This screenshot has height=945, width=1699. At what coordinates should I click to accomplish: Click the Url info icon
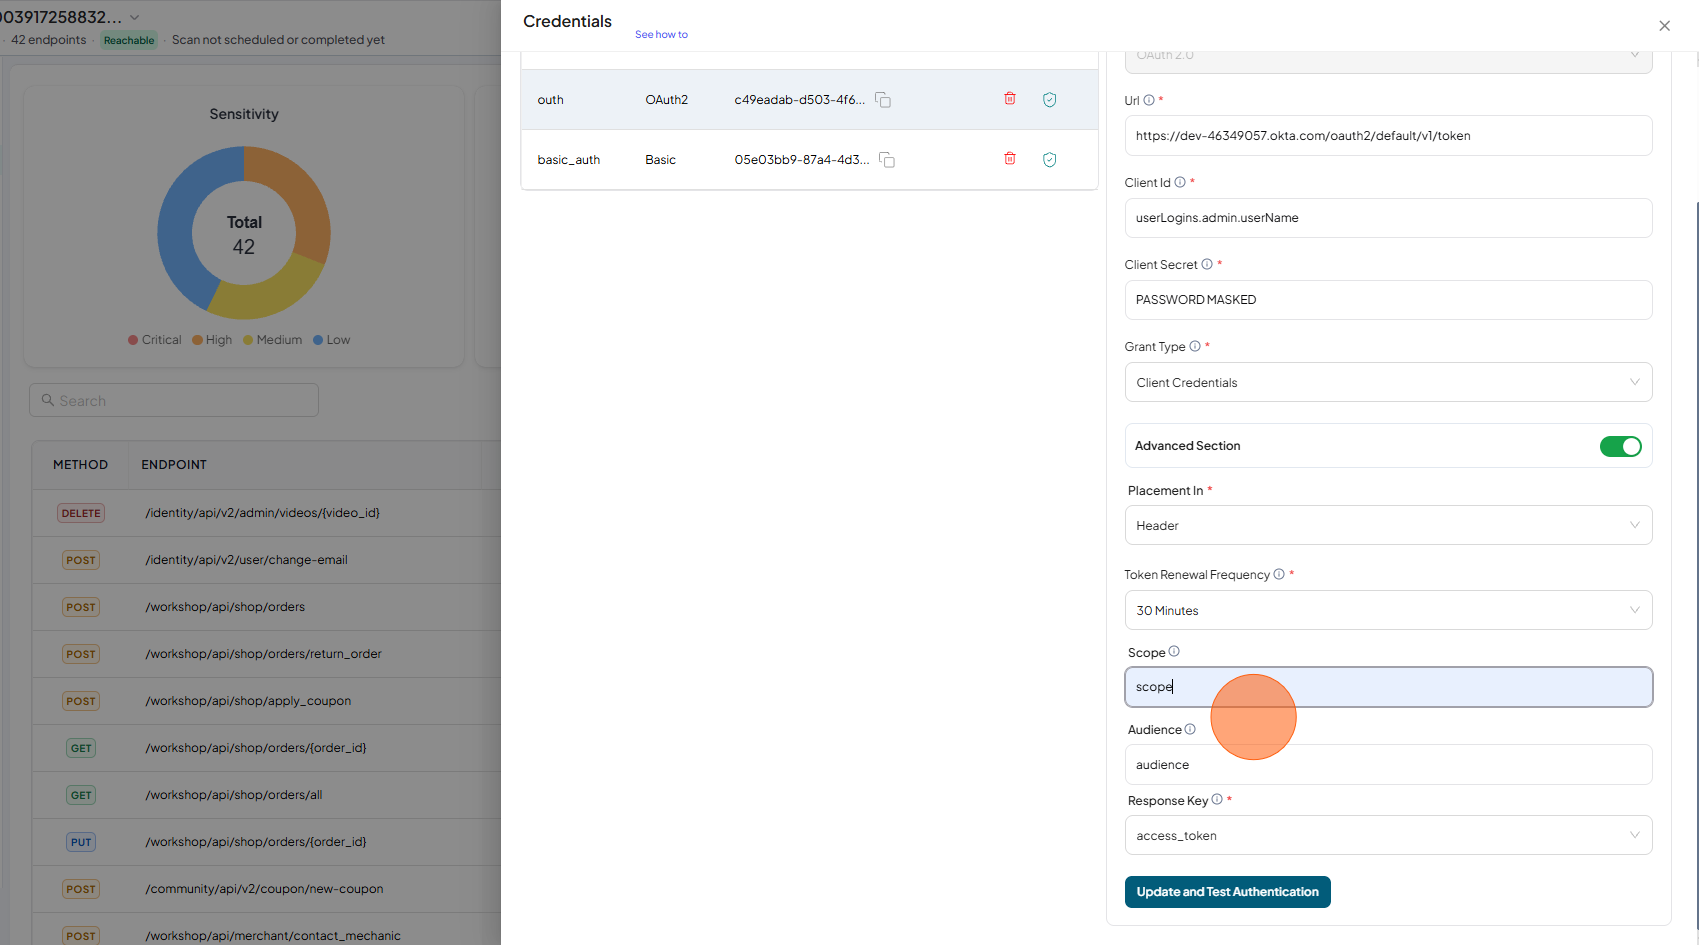[x=1149, y=100]
